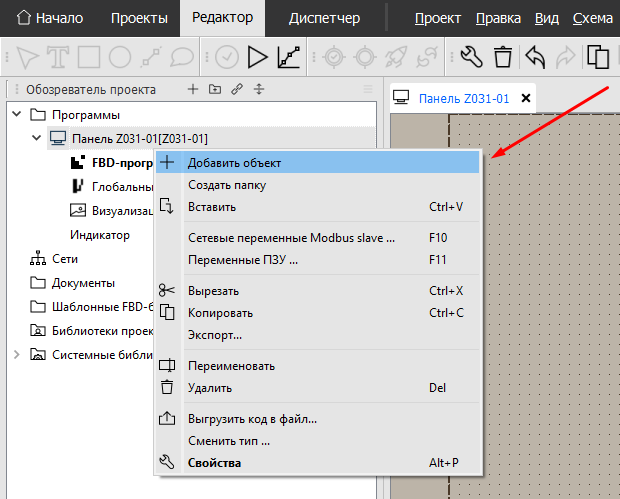
Task: Click the plus icon in project explorer header
Action: point(193,90)
